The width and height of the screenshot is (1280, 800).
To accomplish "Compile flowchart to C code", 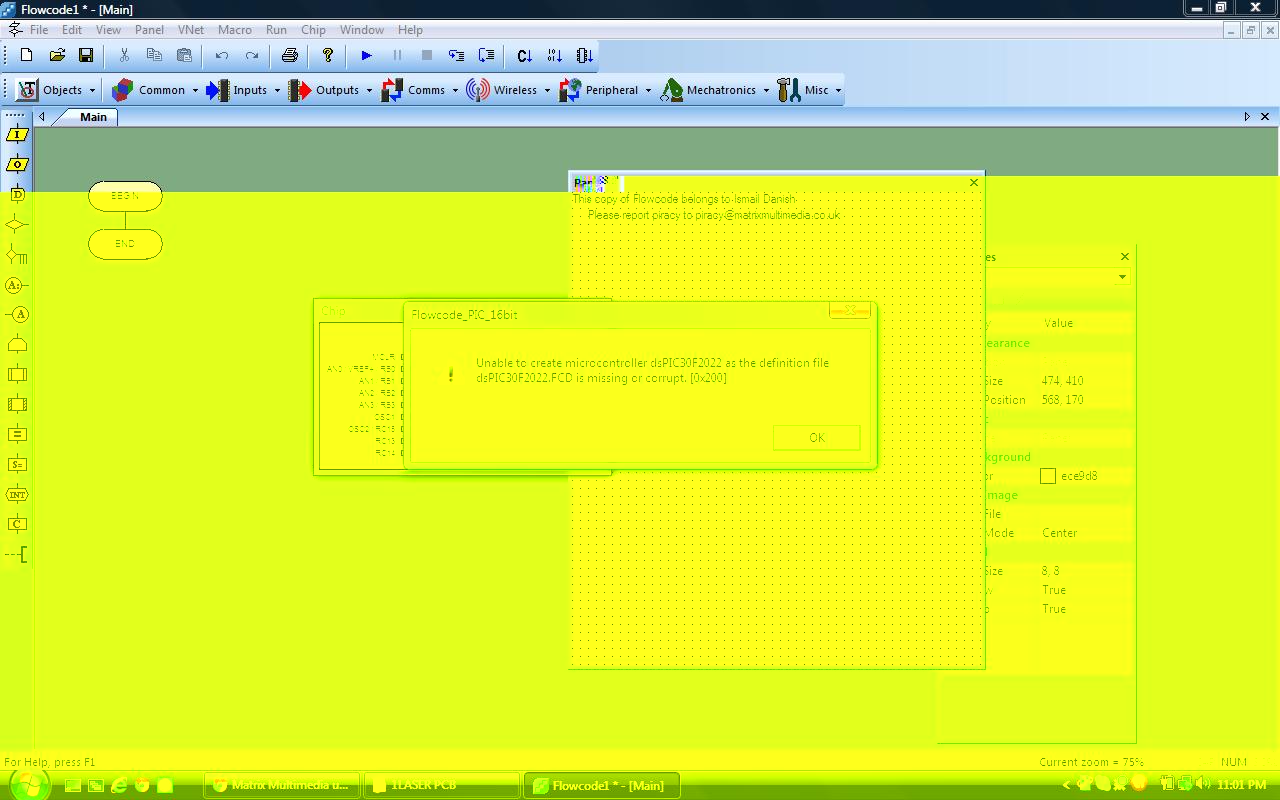I will (525, 55).
